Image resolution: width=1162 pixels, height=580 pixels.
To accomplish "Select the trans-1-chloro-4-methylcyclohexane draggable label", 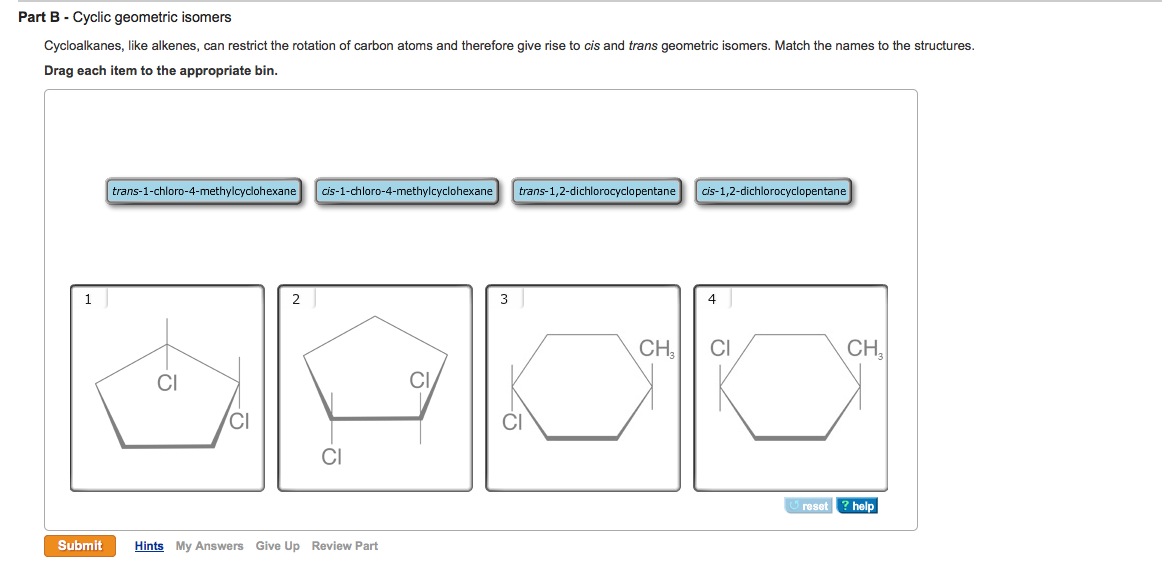I will 204,191.
